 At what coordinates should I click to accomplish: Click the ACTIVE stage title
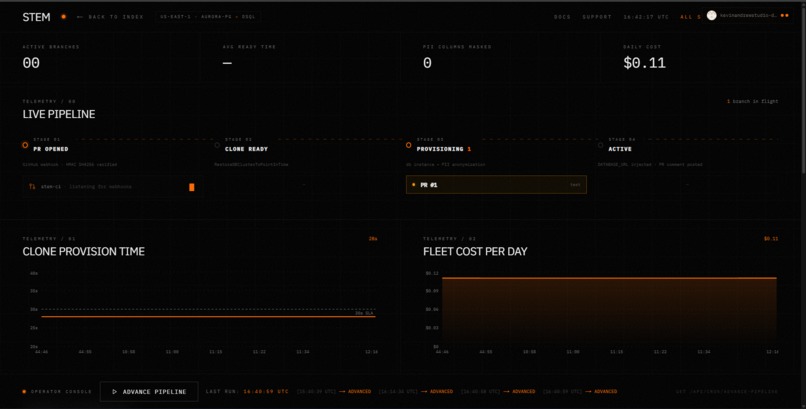click(x=620, y=149)
